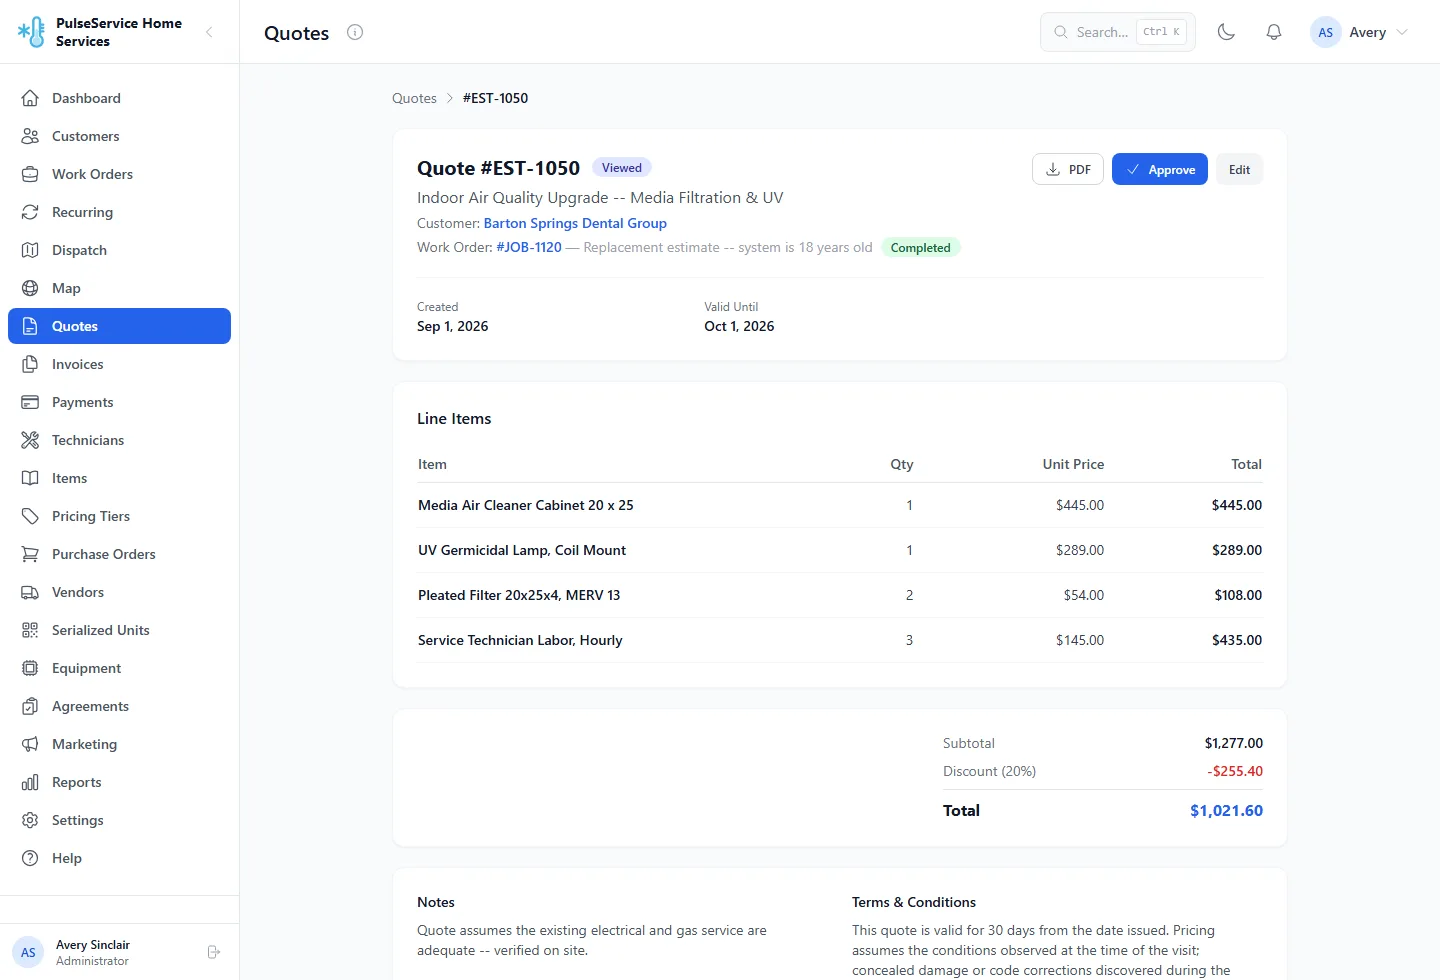This screenshot has height=980, width=1440.
Task: Click the Search input field
Action: (1118, 32)
